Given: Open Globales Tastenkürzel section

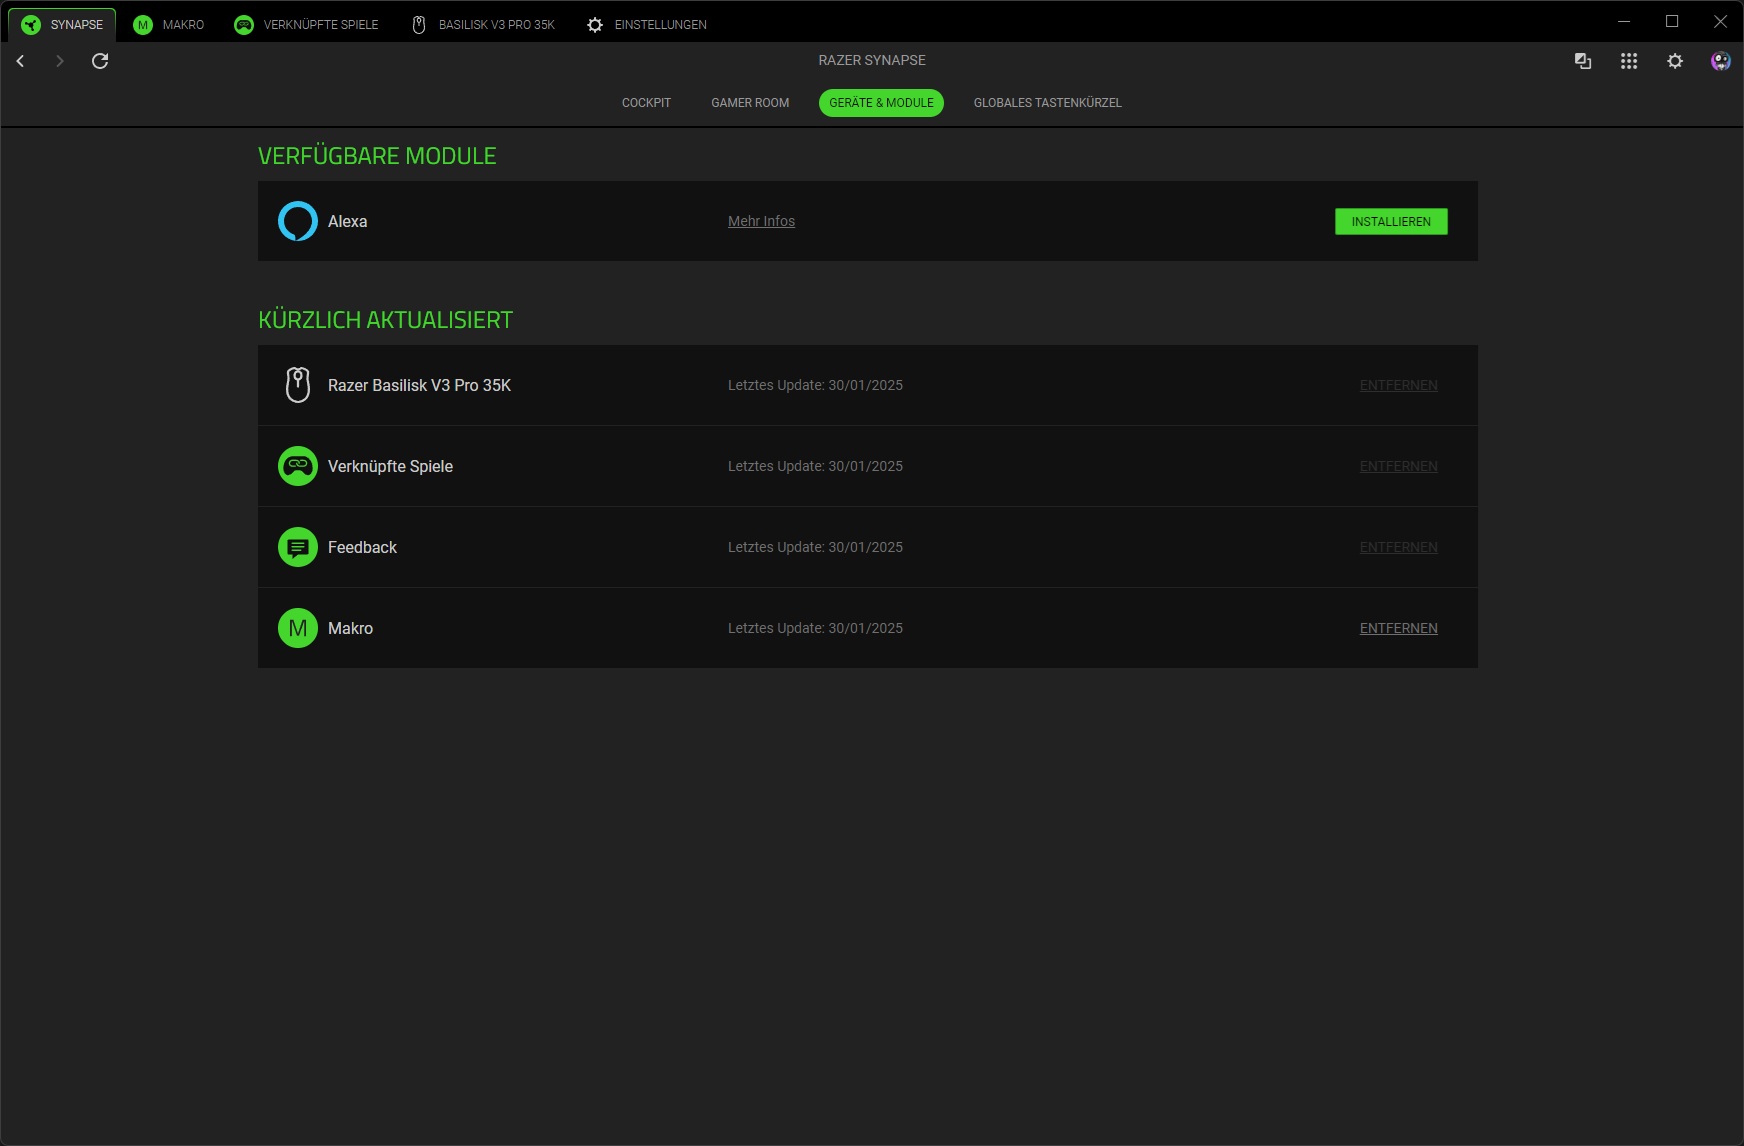Looking at the screenshot, I should (x=1047, y=103).
